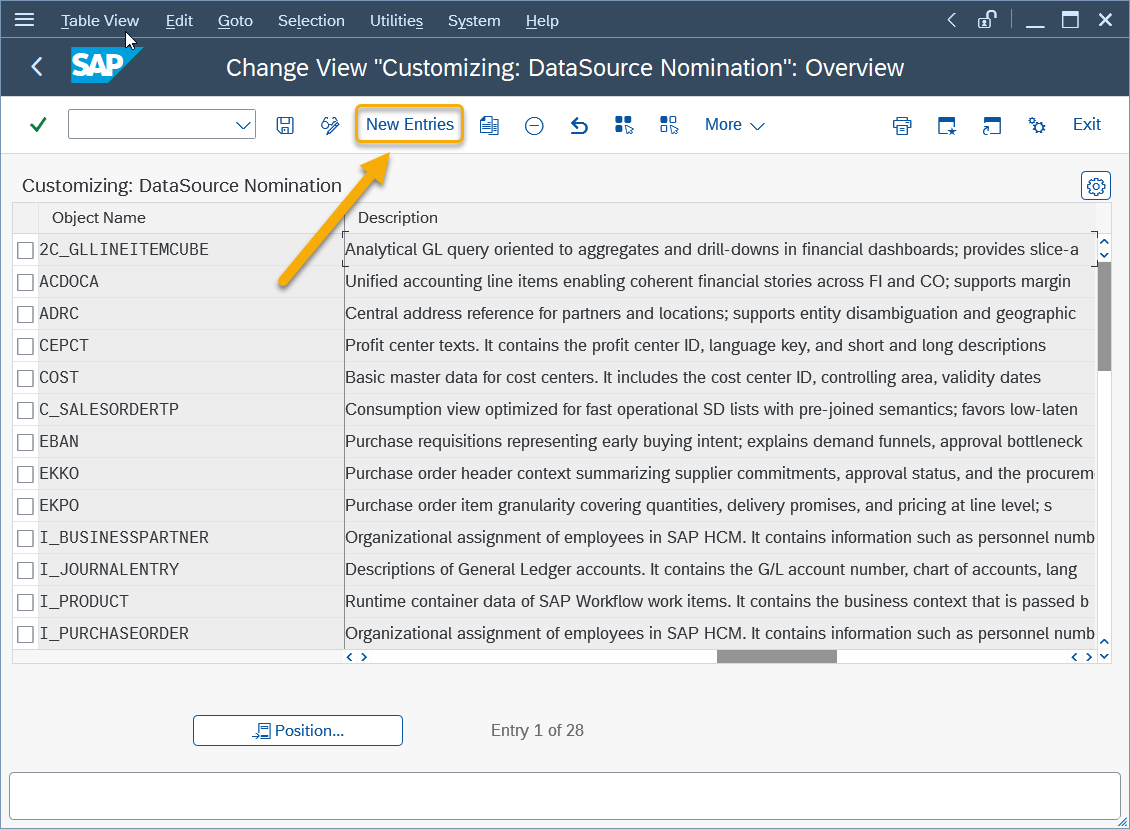Check the I_PRODUCT row checkbox

click(26, 602)
